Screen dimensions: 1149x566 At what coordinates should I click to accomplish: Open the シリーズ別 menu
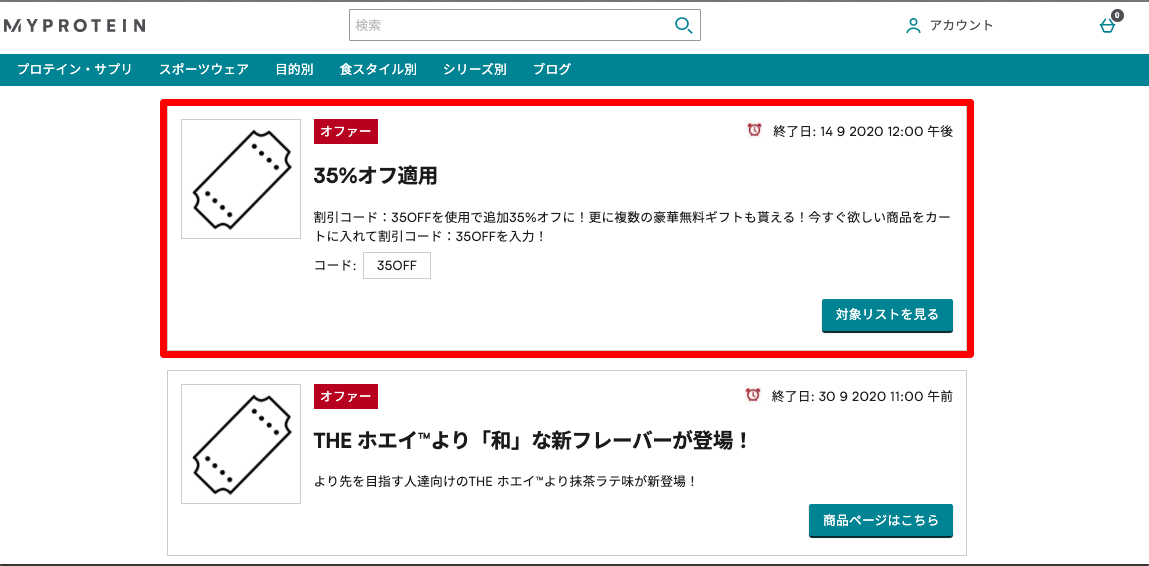pyautogui.click(x=475, y=70)
